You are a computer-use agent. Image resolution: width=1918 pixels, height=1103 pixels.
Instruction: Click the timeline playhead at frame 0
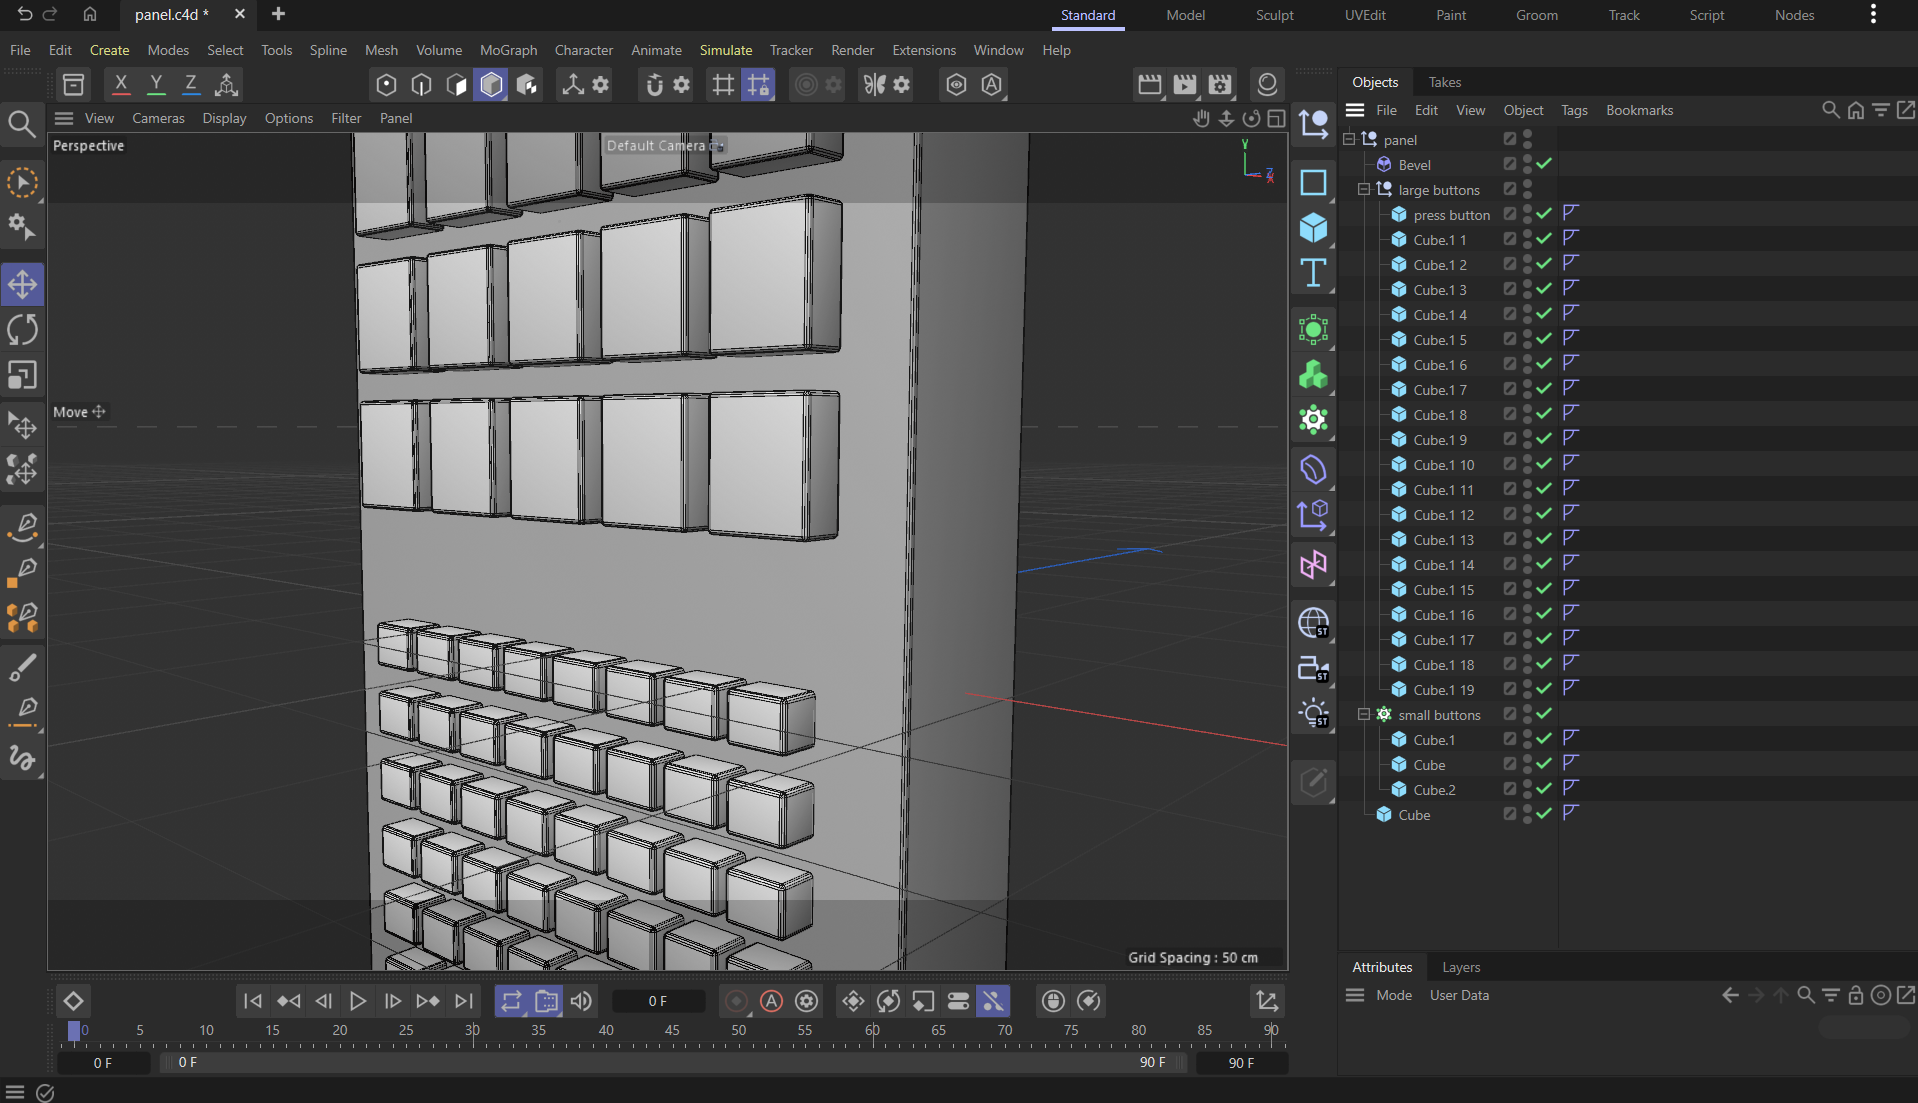(74, 1030)
